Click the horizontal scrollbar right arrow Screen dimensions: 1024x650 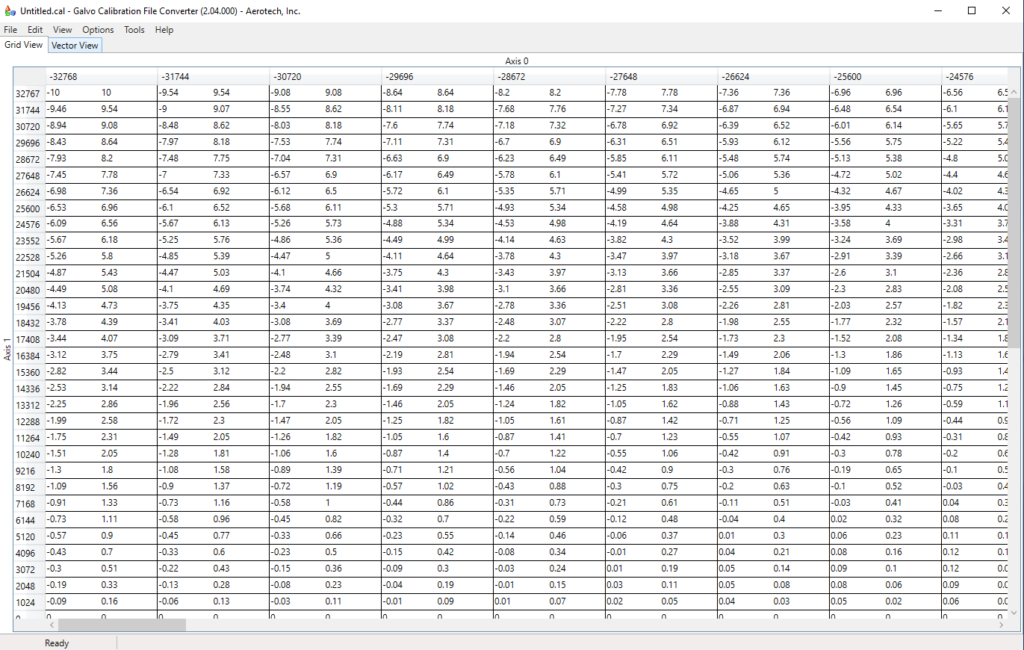pyautogui.click(x=1001, y=625)
